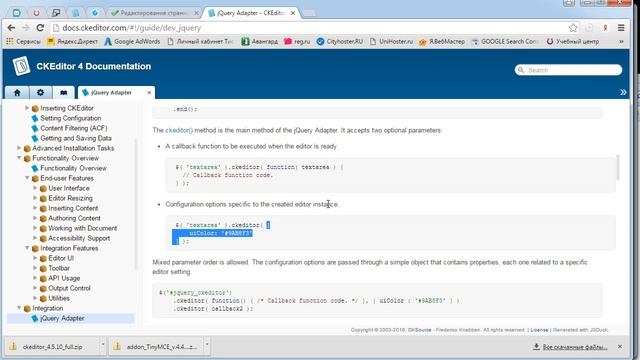Image resolution: width=640 pixels, height=360 pixels.
Task: Open Setting Configuration guide
Action: click(70, 118)
